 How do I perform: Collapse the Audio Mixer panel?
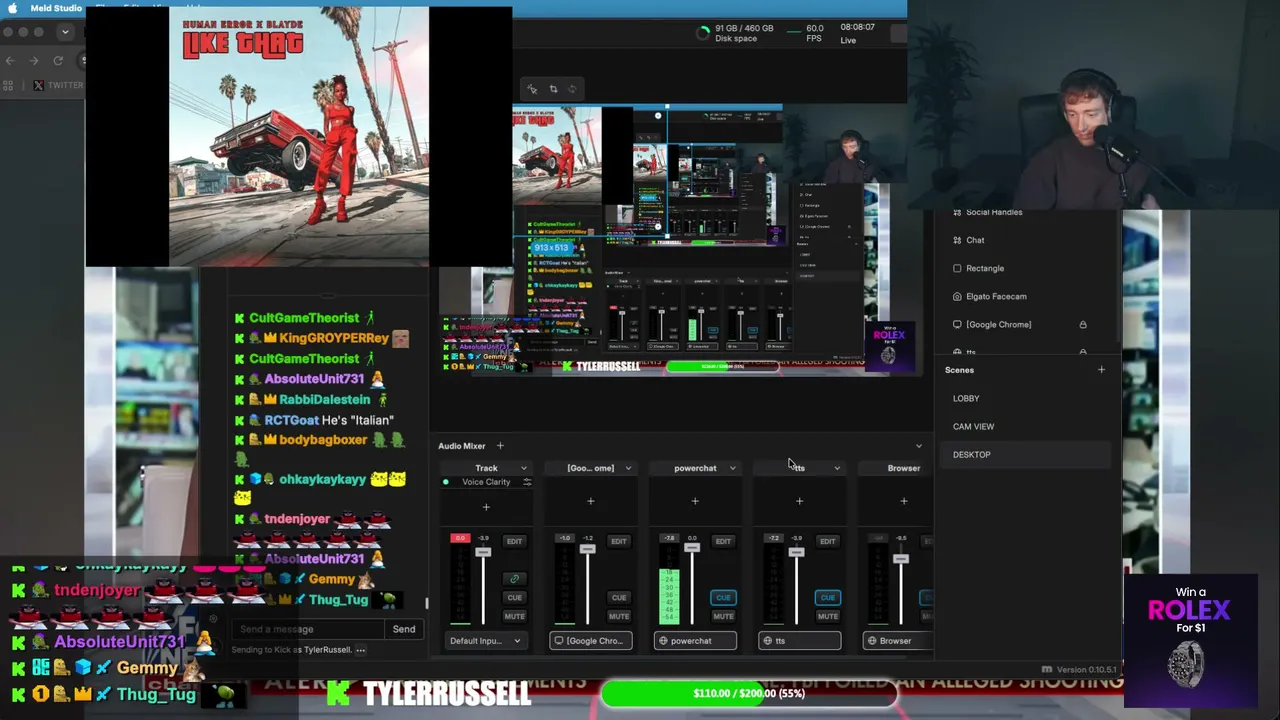pos(919,446)
